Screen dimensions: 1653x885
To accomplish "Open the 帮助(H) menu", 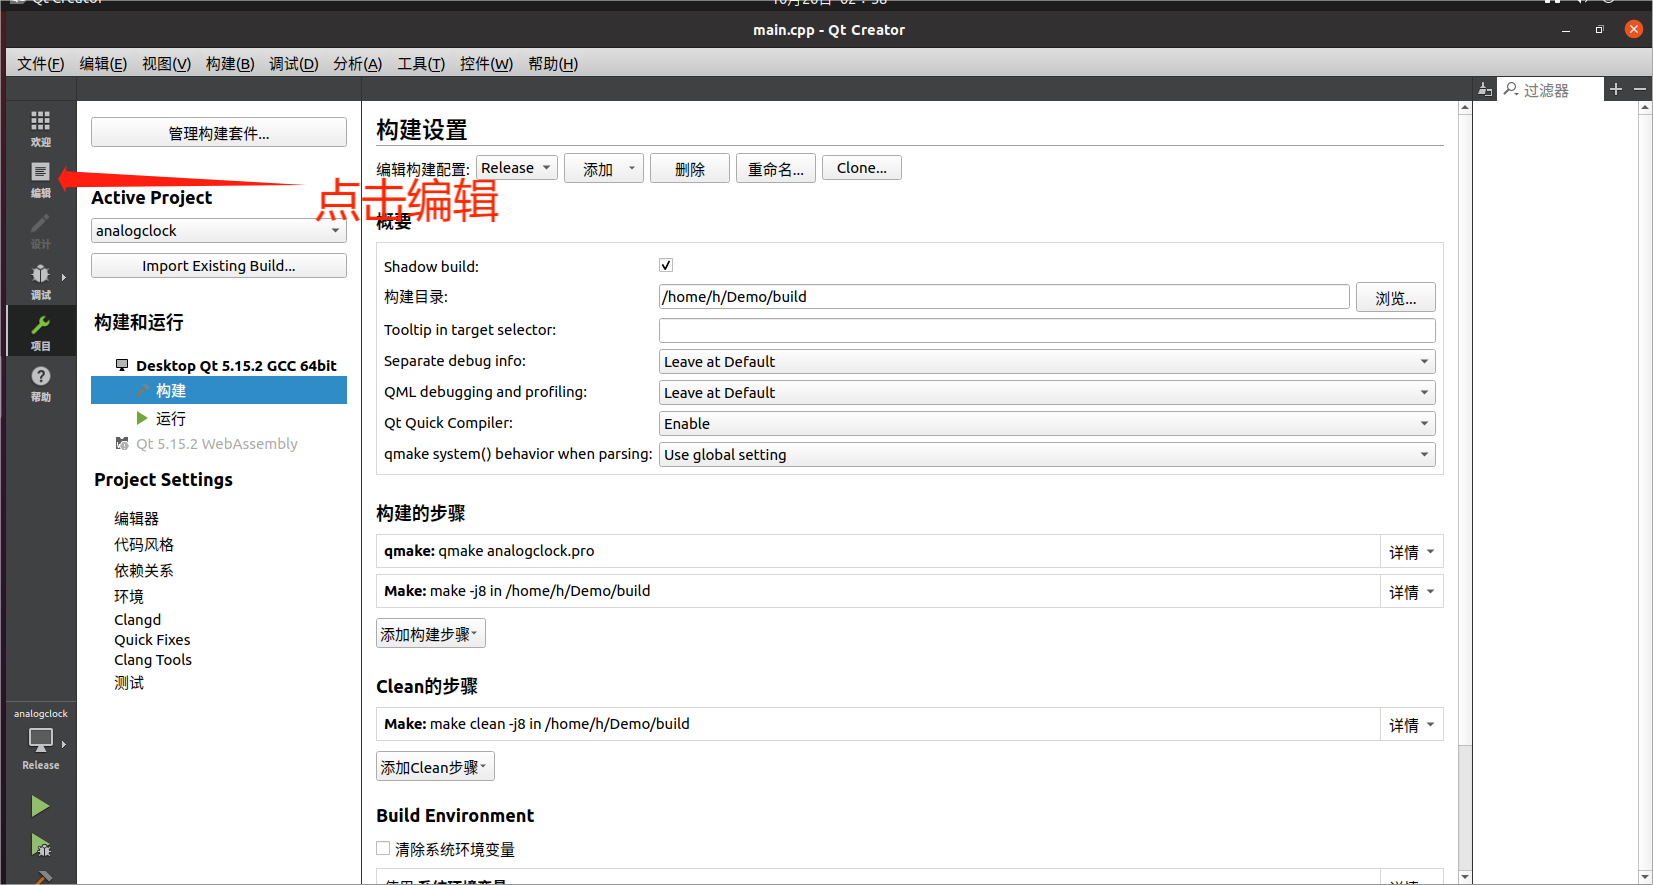I will [553, 64].
